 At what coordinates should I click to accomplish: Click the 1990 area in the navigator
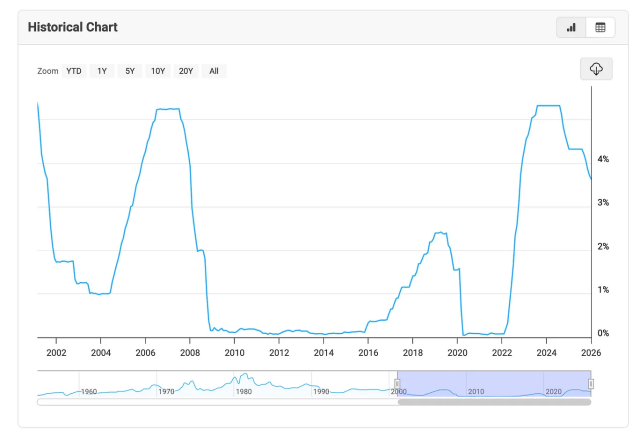(321, 391)
